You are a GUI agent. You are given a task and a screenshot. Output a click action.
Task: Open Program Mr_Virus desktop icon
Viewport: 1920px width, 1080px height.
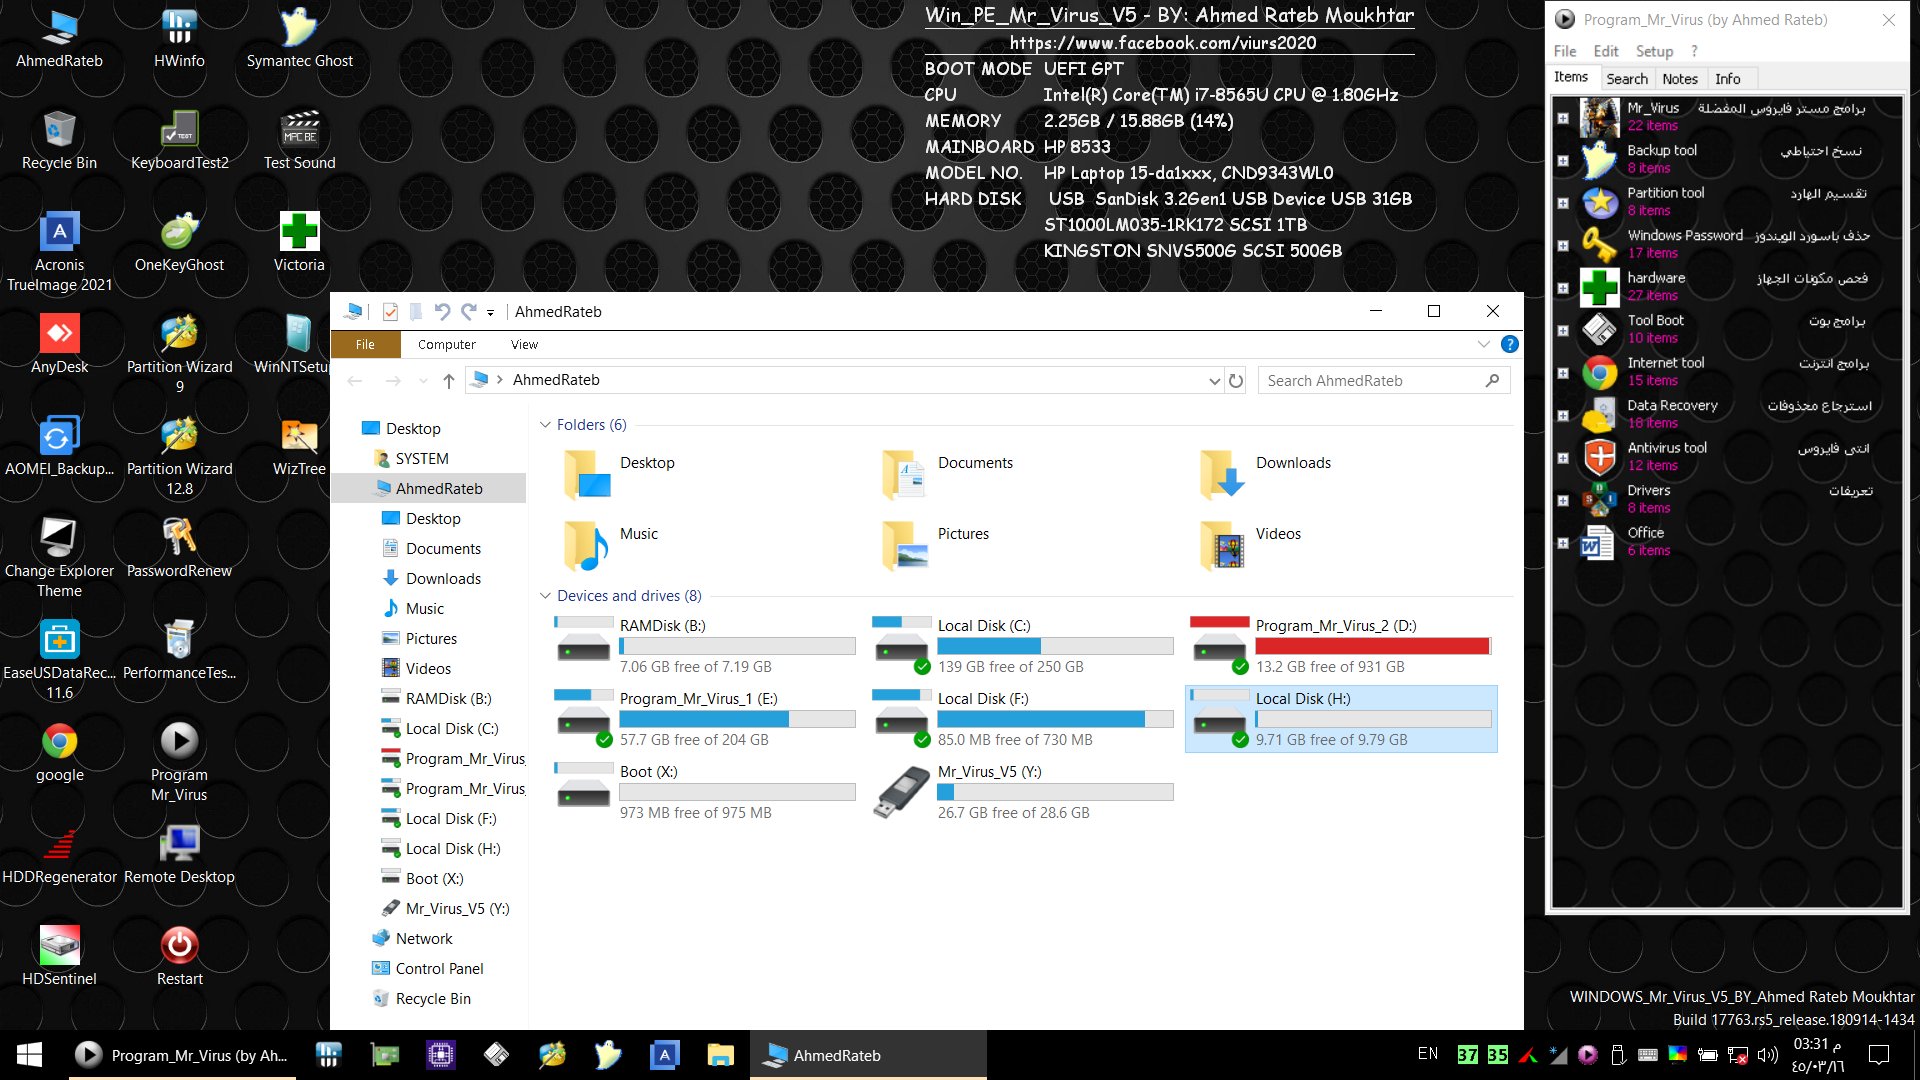[x=179, y=762]
